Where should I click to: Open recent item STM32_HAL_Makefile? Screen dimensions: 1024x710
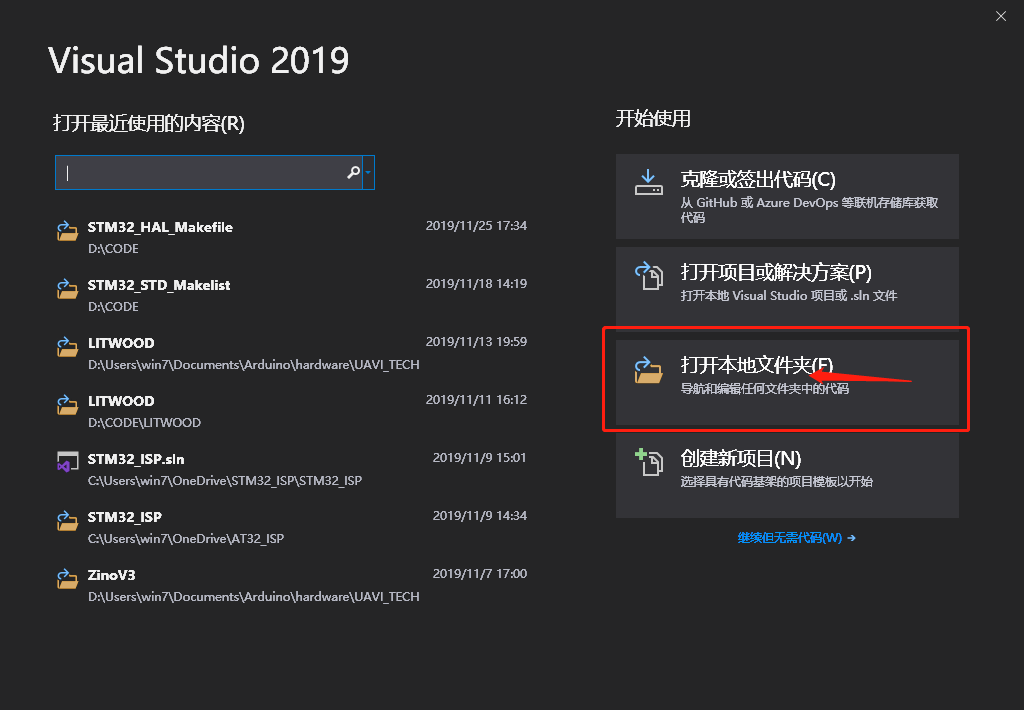pos(291,237)
